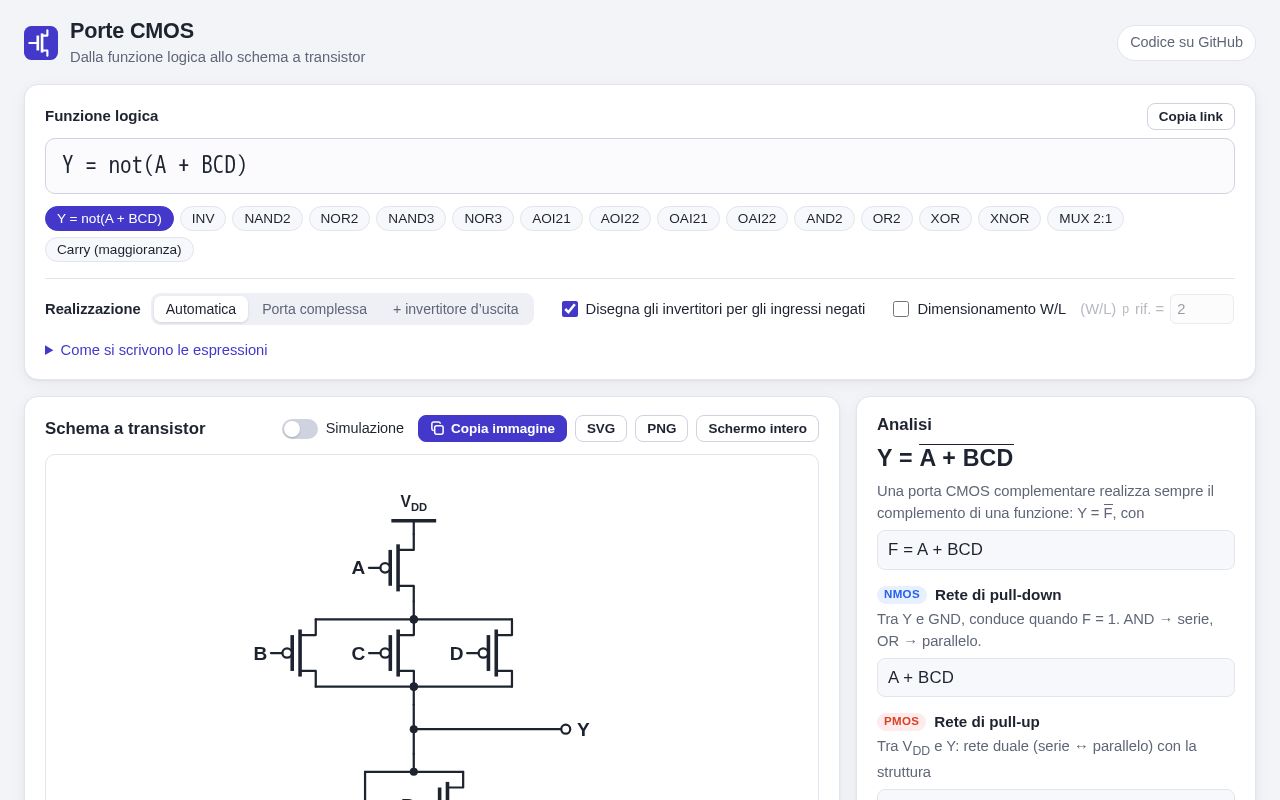1280x800 pixels.
Task: Click the PMOS transistor labeled A
Action: point(395,568)
